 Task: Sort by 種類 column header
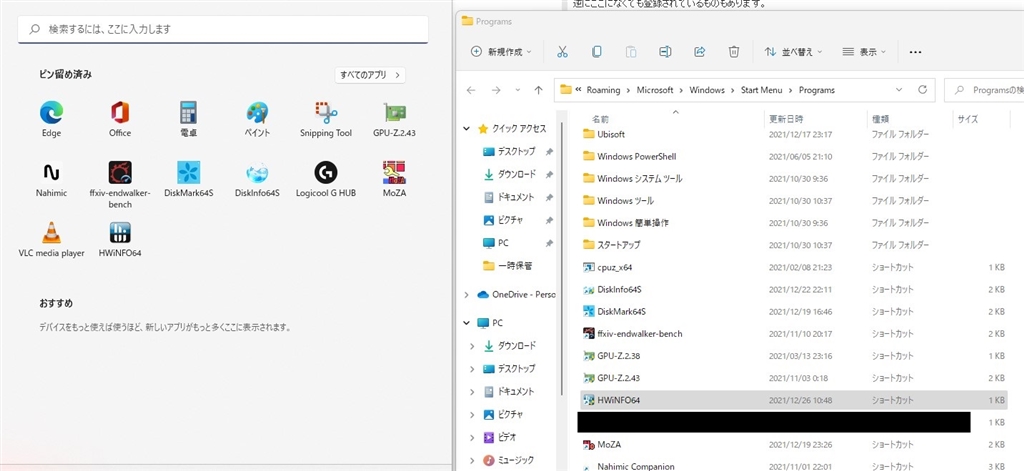880,120
